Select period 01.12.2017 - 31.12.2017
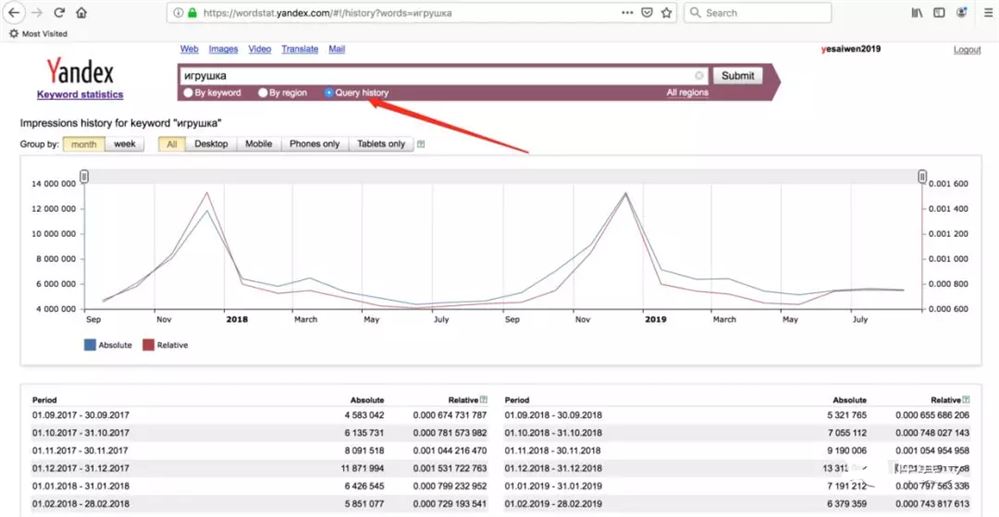The width and height of the screenshot is (999, 517). (x=81, y=468)
